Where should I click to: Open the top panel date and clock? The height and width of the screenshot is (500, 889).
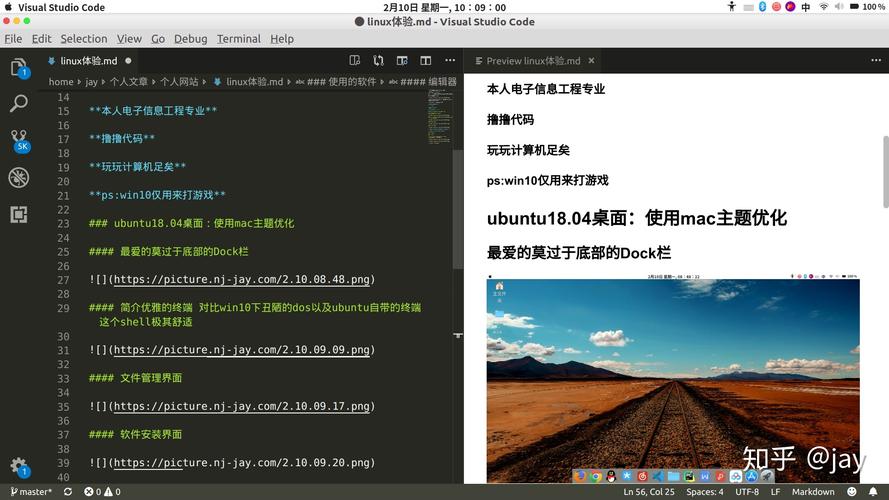[444, 7]
